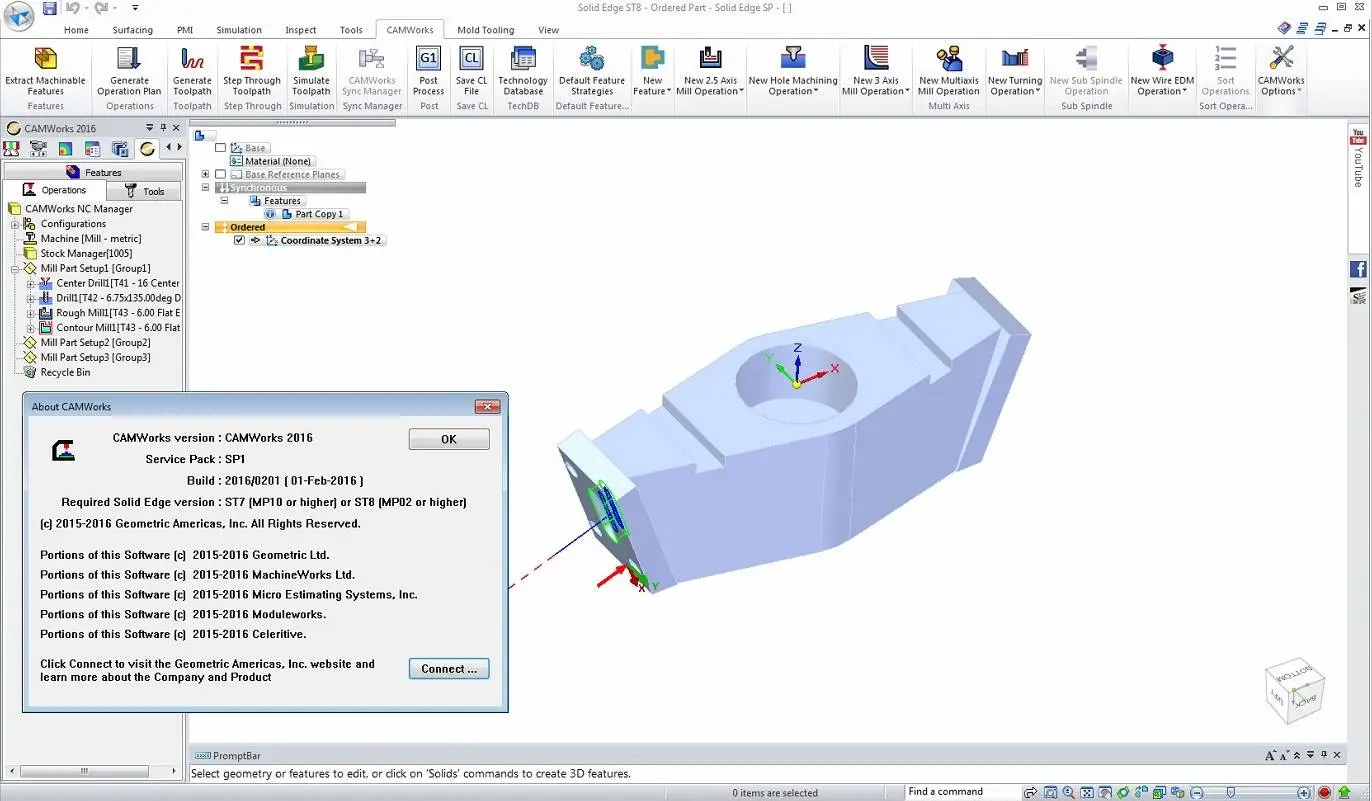Open New 3 Axis Mill Operation dropdown
1372x801 pixels.
coord(877,70)
